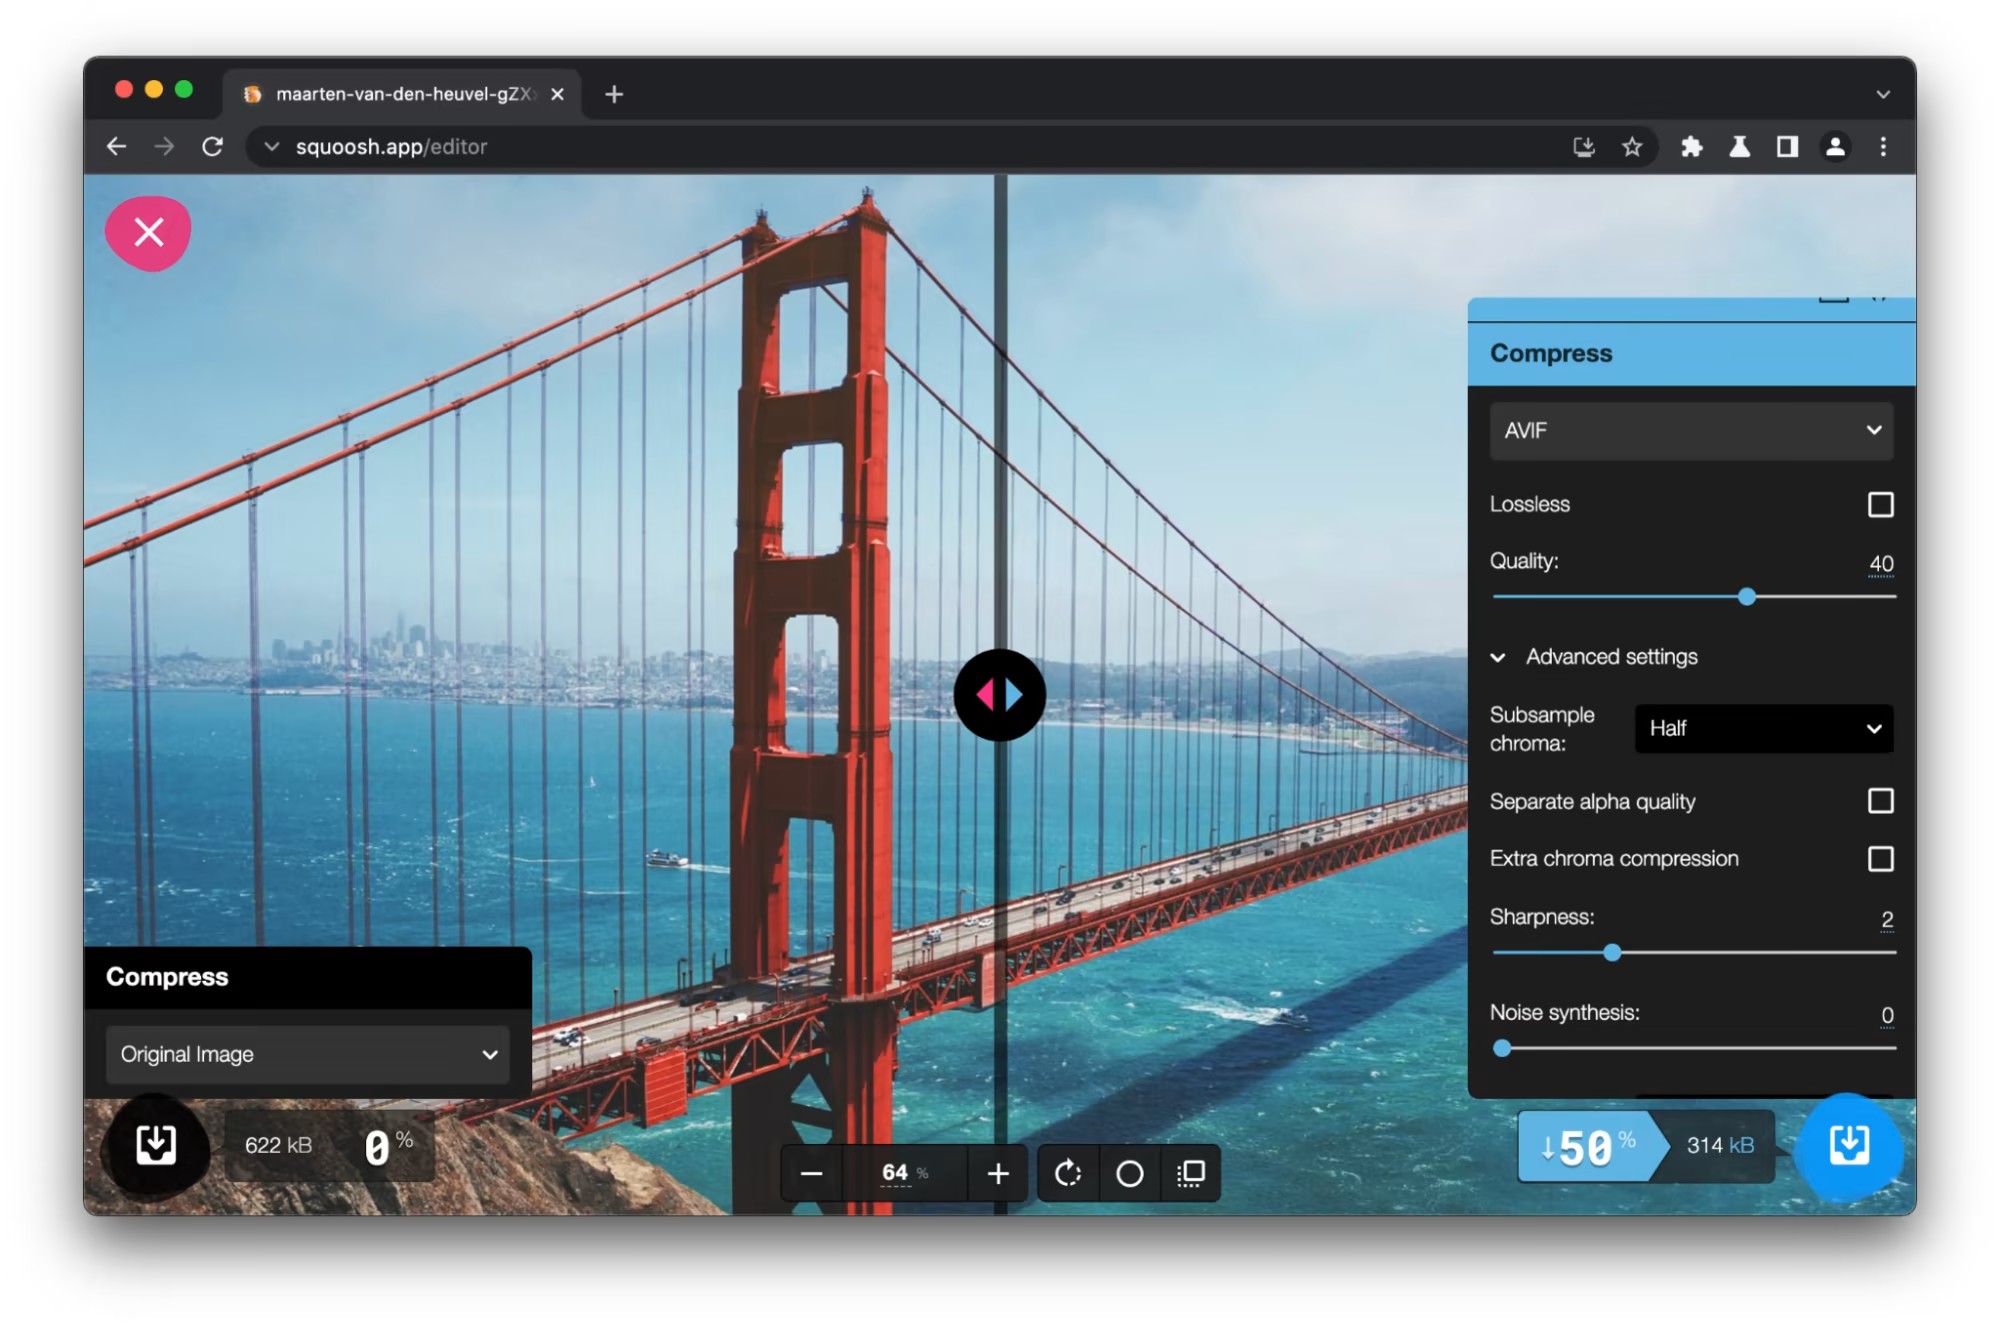Zoom in with the plus button
The width and height of the screenshot is (2000, 1327).
click(x=998, y=1173)
